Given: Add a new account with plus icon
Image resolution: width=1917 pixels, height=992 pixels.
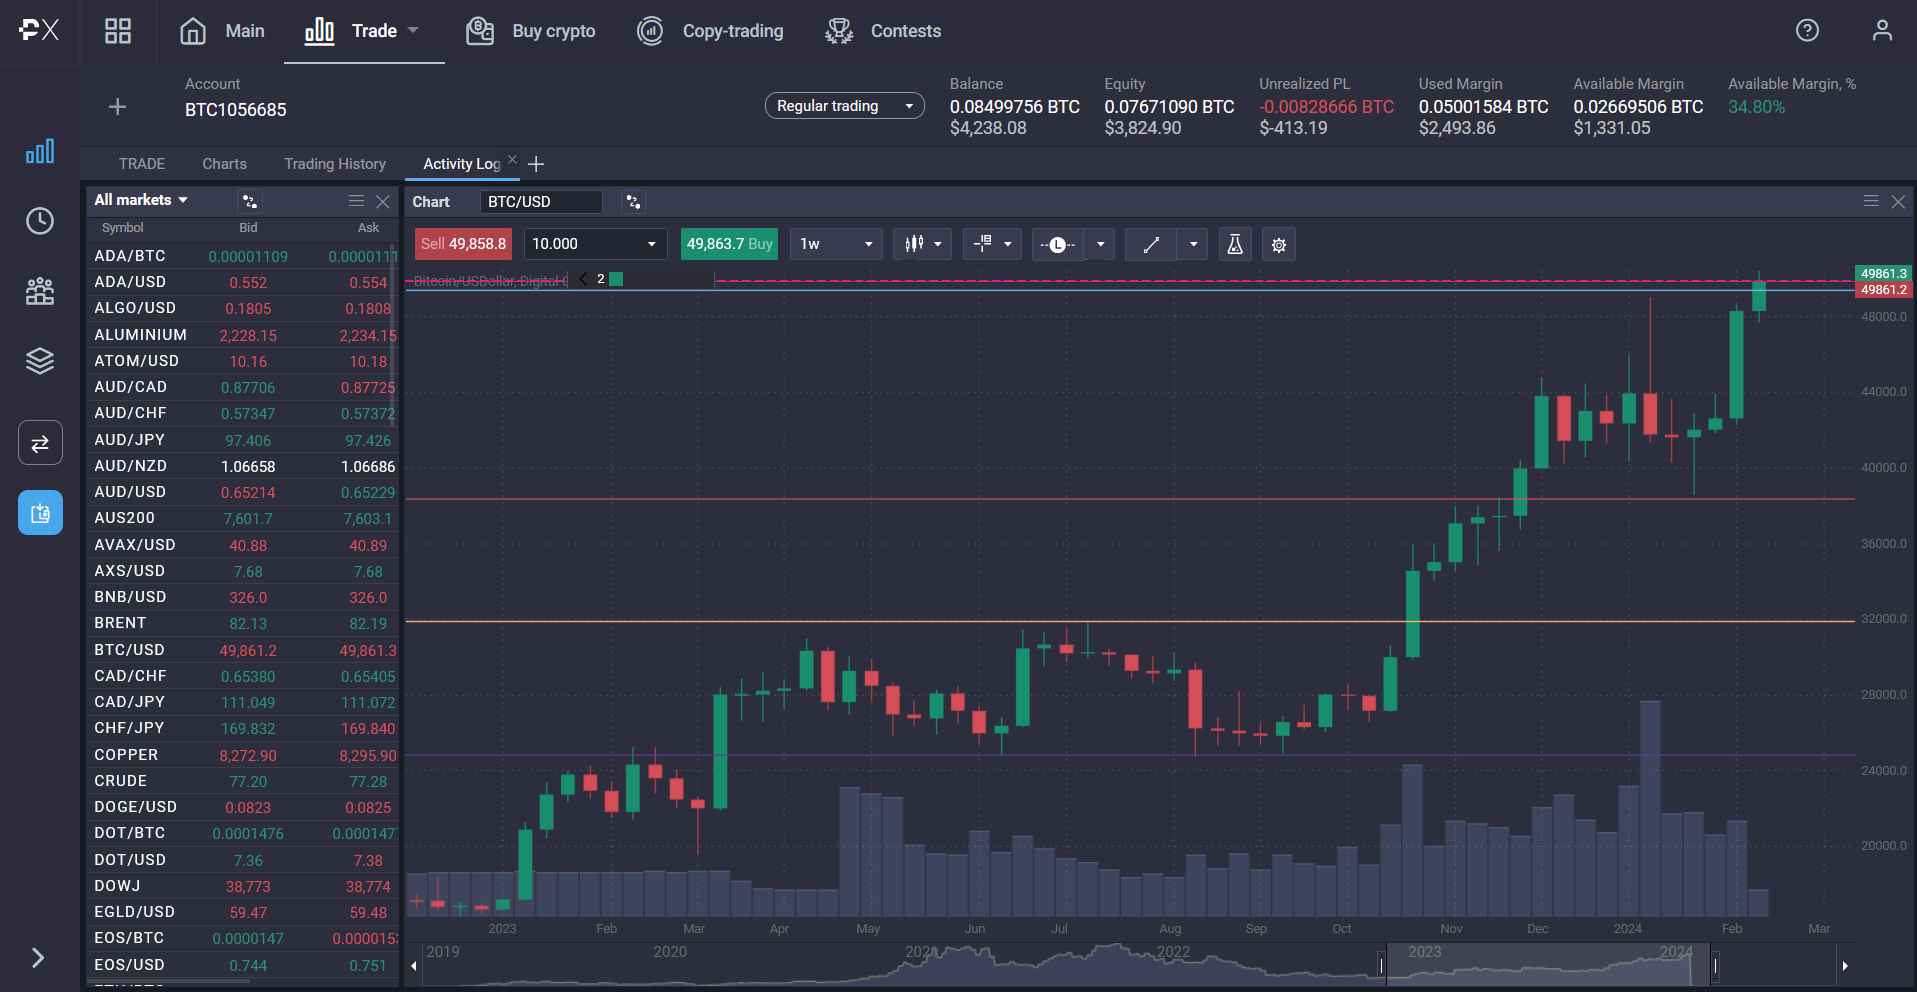Looking at the screenshot, I should 117,106.
